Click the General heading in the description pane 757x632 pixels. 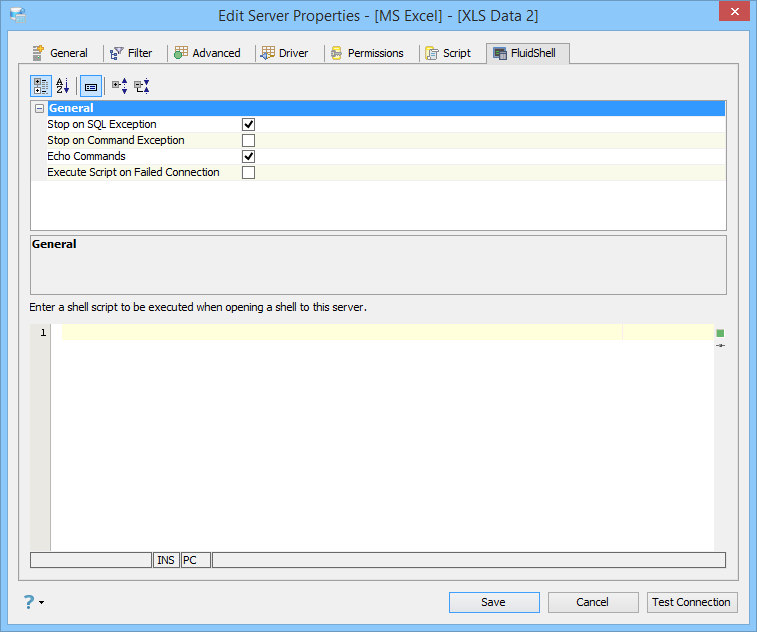click(54, 244)
